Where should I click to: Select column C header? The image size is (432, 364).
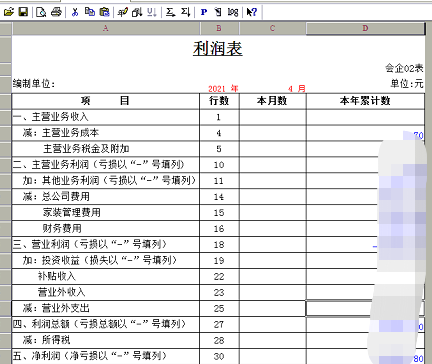(272, 28)
